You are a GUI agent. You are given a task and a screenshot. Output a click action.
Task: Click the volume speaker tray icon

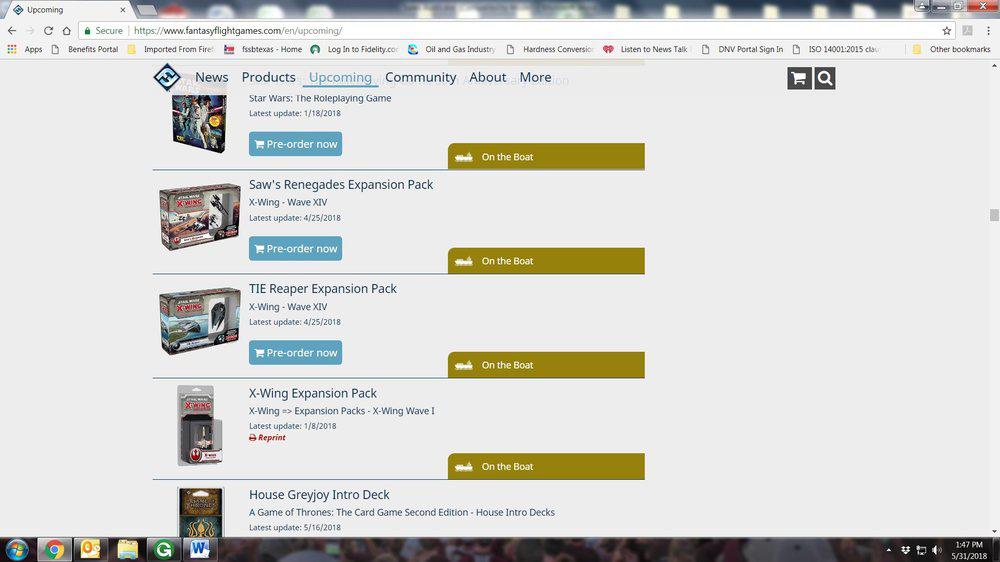pos(936,550)
